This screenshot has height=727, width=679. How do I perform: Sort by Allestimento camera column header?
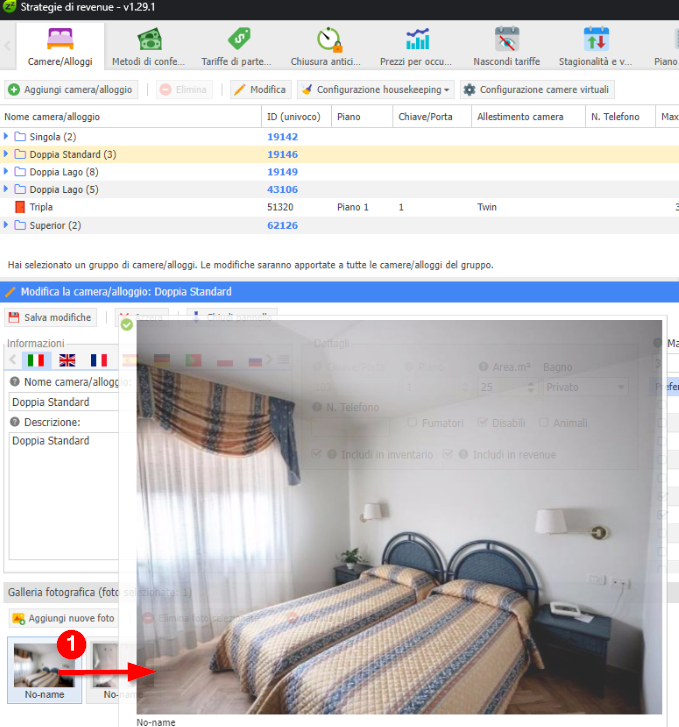(x=528, y=116)
